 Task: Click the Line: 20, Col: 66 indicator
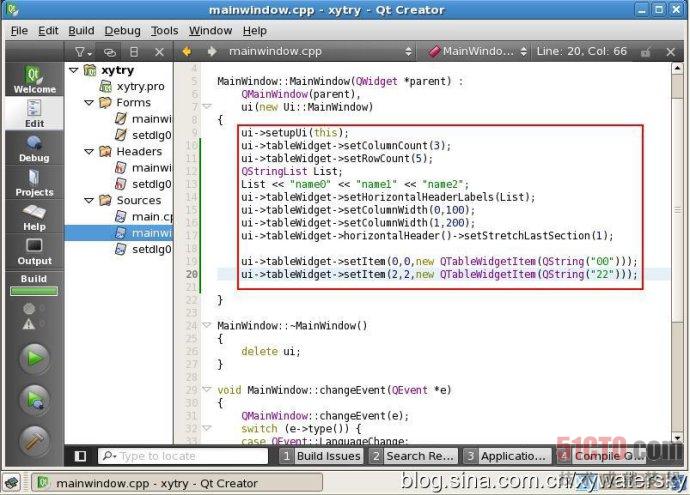582,51
